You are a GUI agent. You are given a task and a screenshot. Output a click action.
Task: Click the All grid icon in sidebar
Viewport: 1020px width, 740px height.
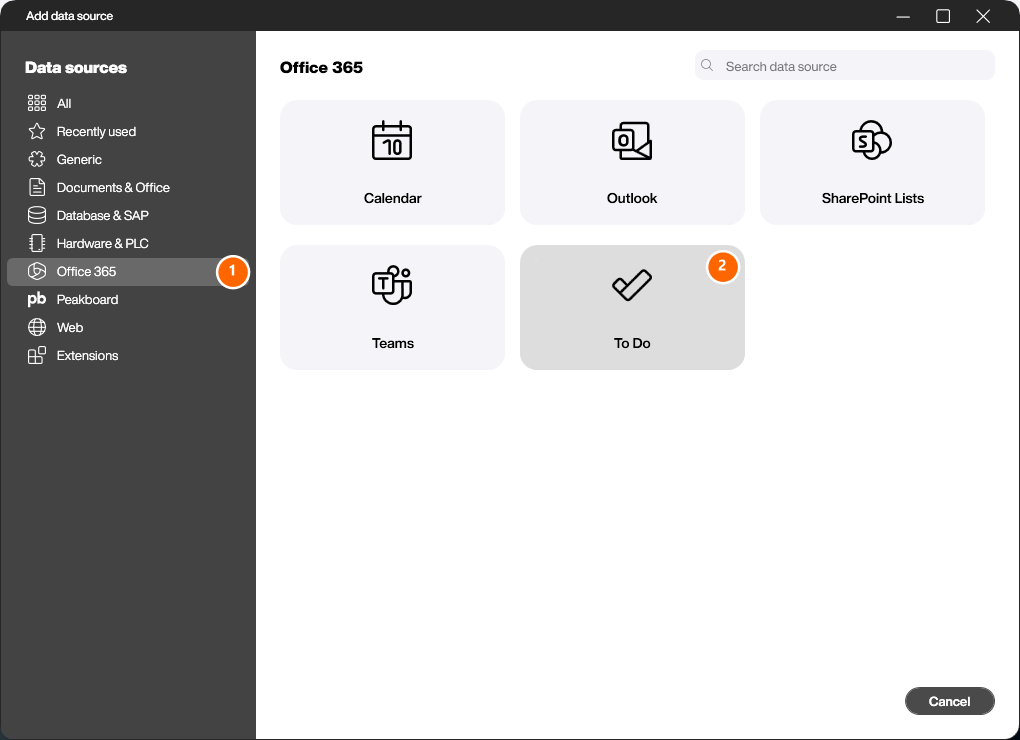(37, 103)
